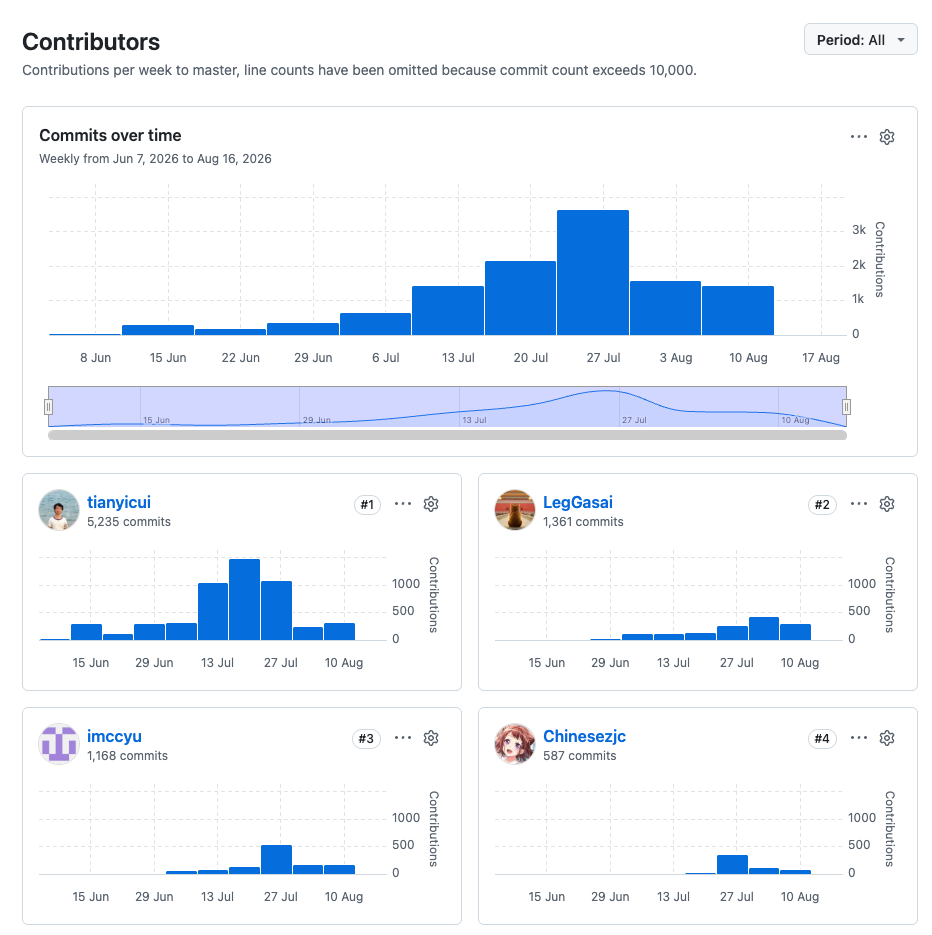Screen dimensions: 932x935
Task: Visit imccyu contributor profile
Action: 114,736
